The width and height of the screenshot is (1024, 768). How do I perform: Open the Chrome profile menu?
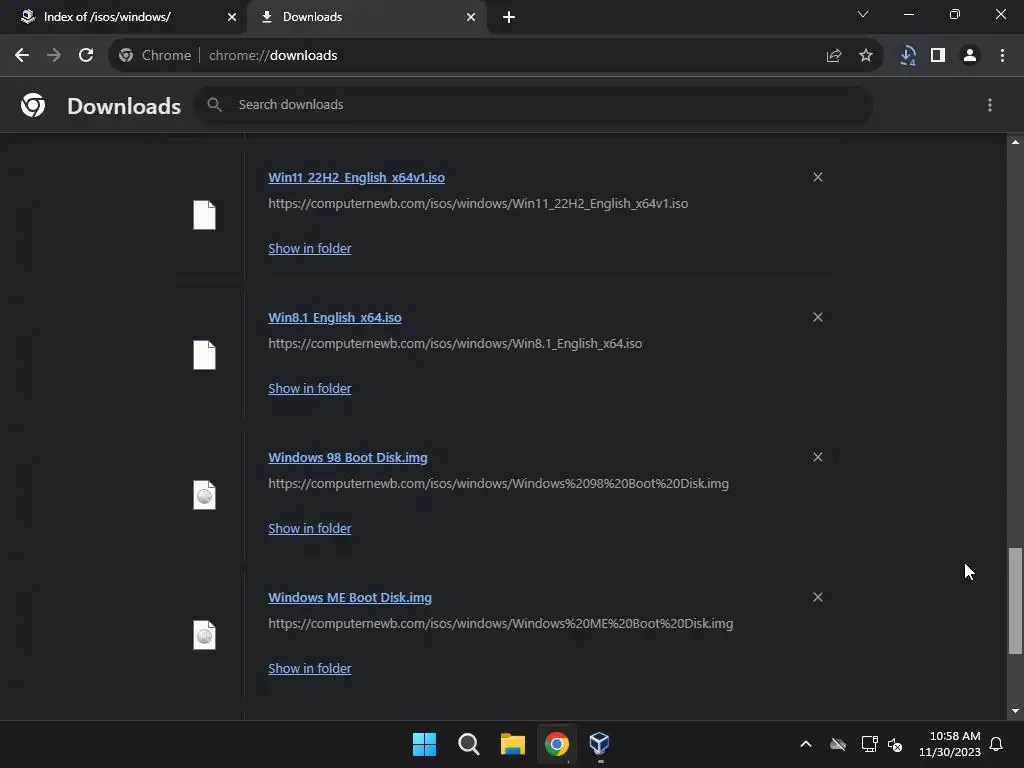pos(970,56)
